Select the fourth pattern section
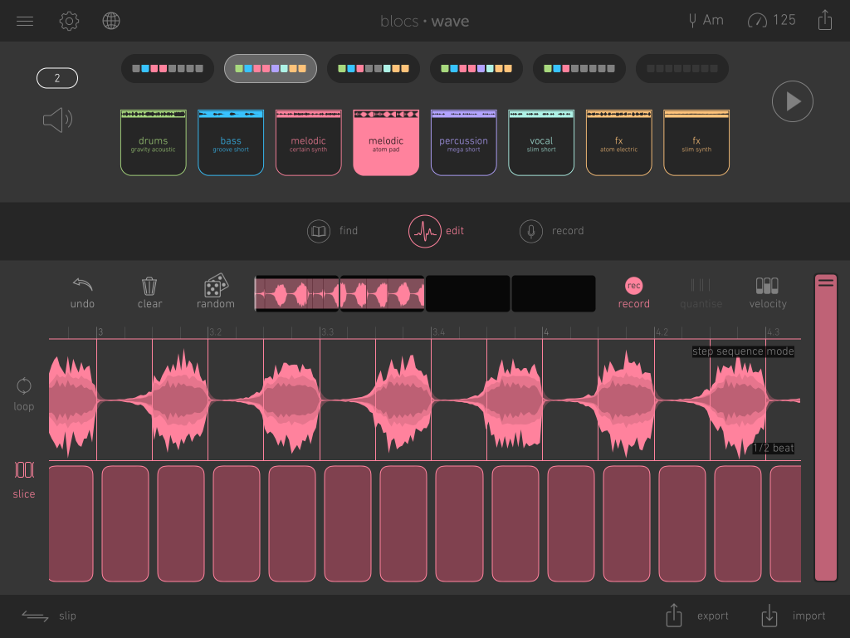The height and width of the screenshot is (638, 850). click(476, 69)
